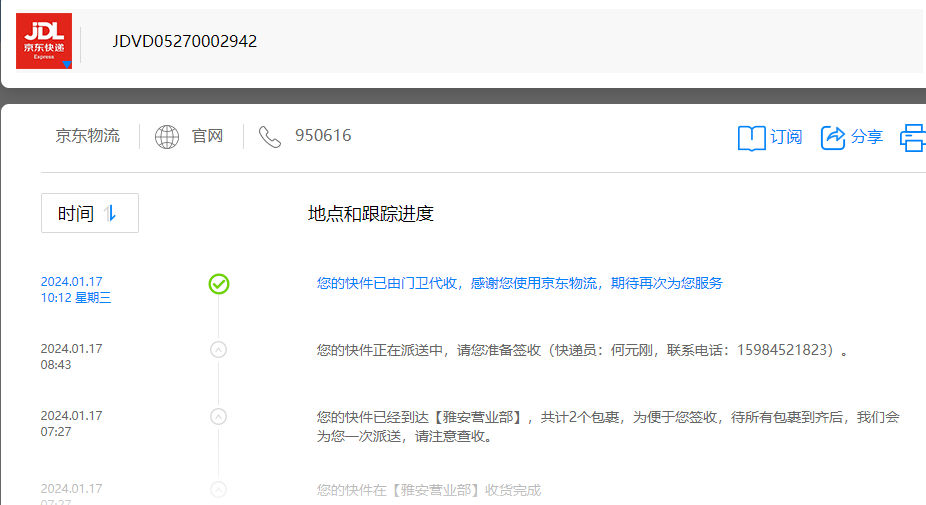
Task: Share tracking via the 分享 label
Action: point(867,136)
